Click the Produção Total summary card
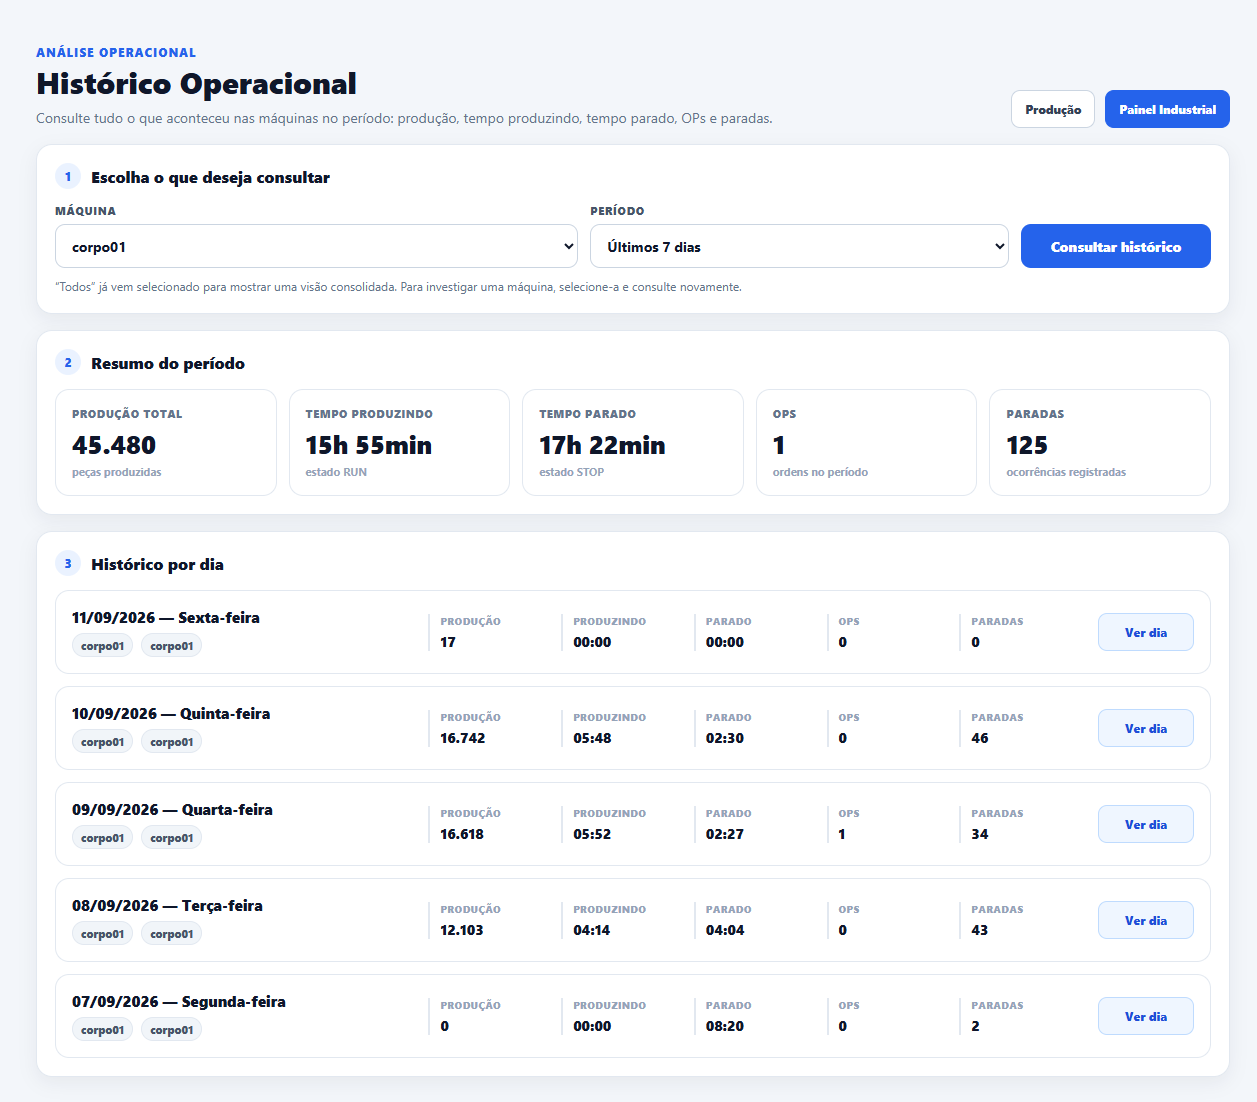1257x1102 pixels. click(x=166, y=442)
